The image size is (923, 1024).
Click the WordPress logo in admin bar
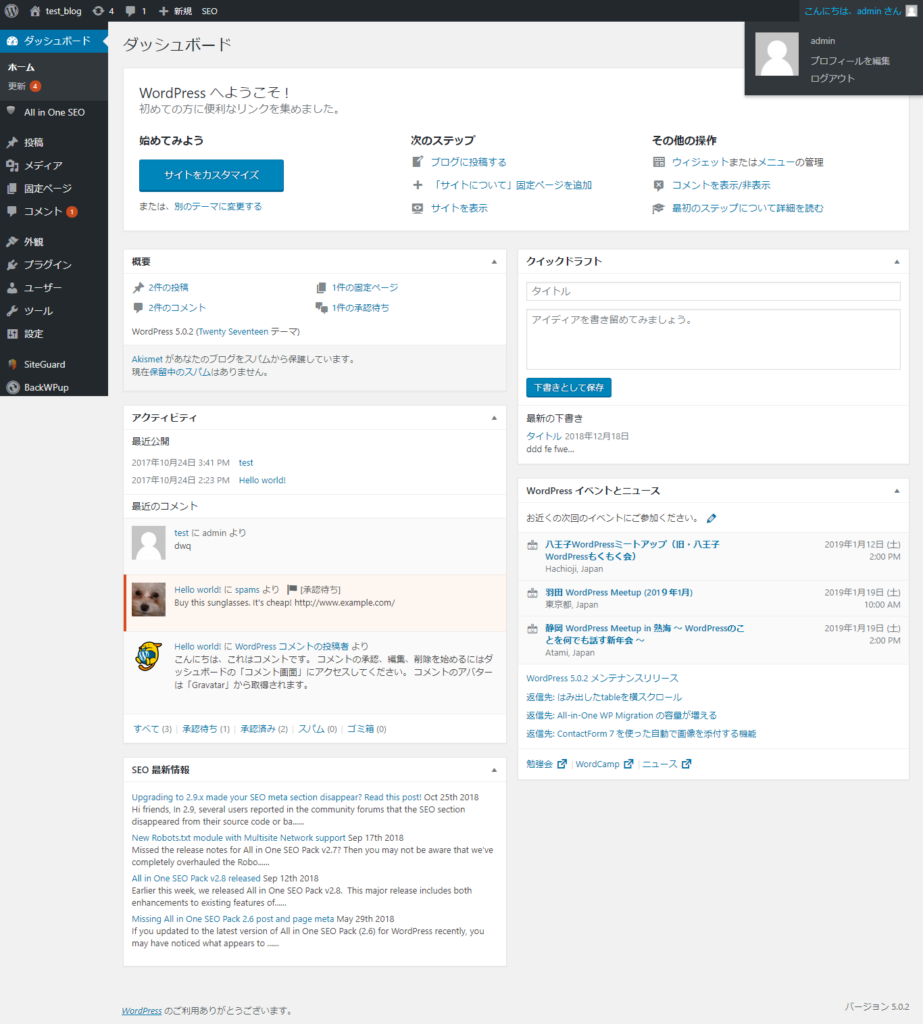pos(12,11)
